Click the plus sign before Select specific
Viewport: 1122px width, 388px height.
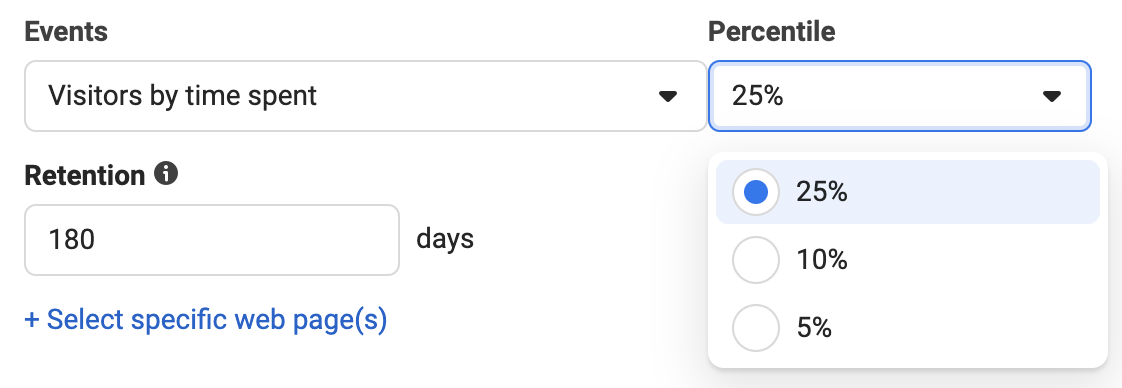pyautogui.click(x=31, y=320)
